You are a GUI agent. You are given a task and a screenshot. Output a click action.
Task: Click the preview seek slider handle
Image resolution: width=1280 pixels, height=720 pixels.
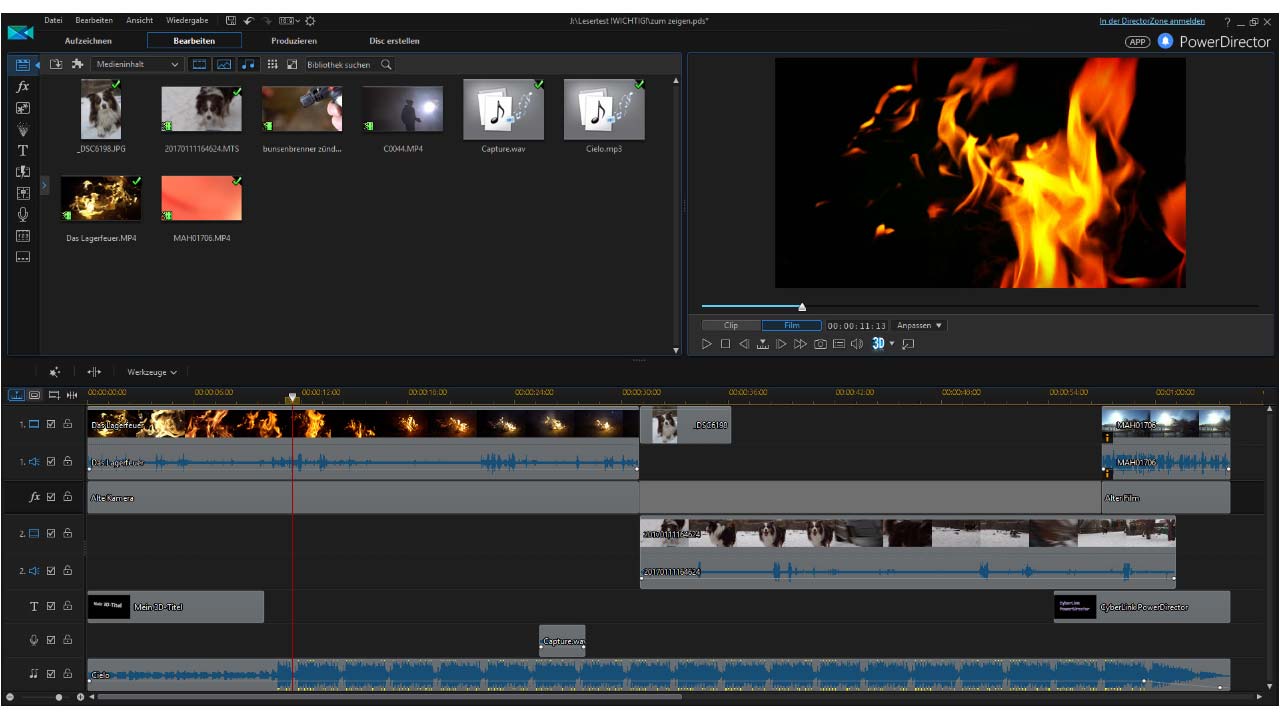point(802,307)
